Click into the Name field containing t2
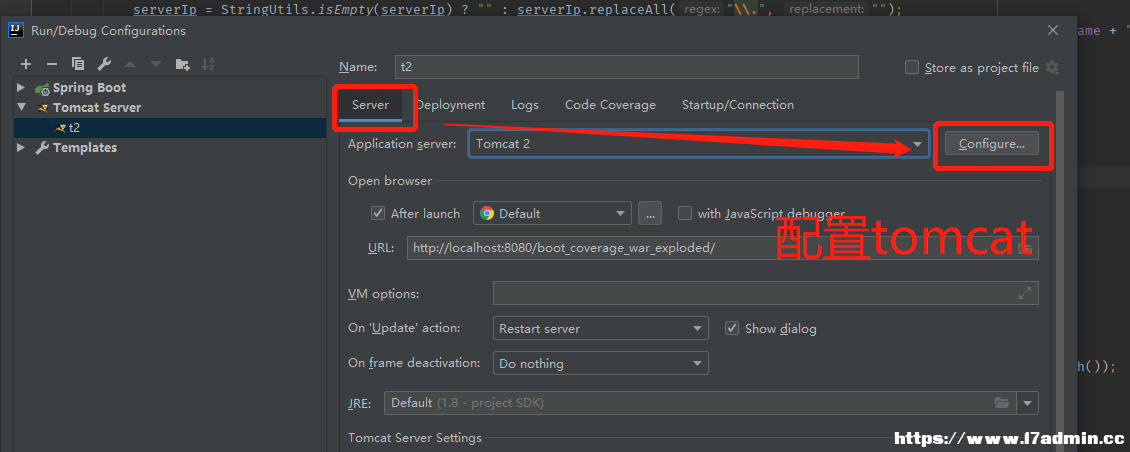This screenshot has height=452, width=1130. (627, 67)
